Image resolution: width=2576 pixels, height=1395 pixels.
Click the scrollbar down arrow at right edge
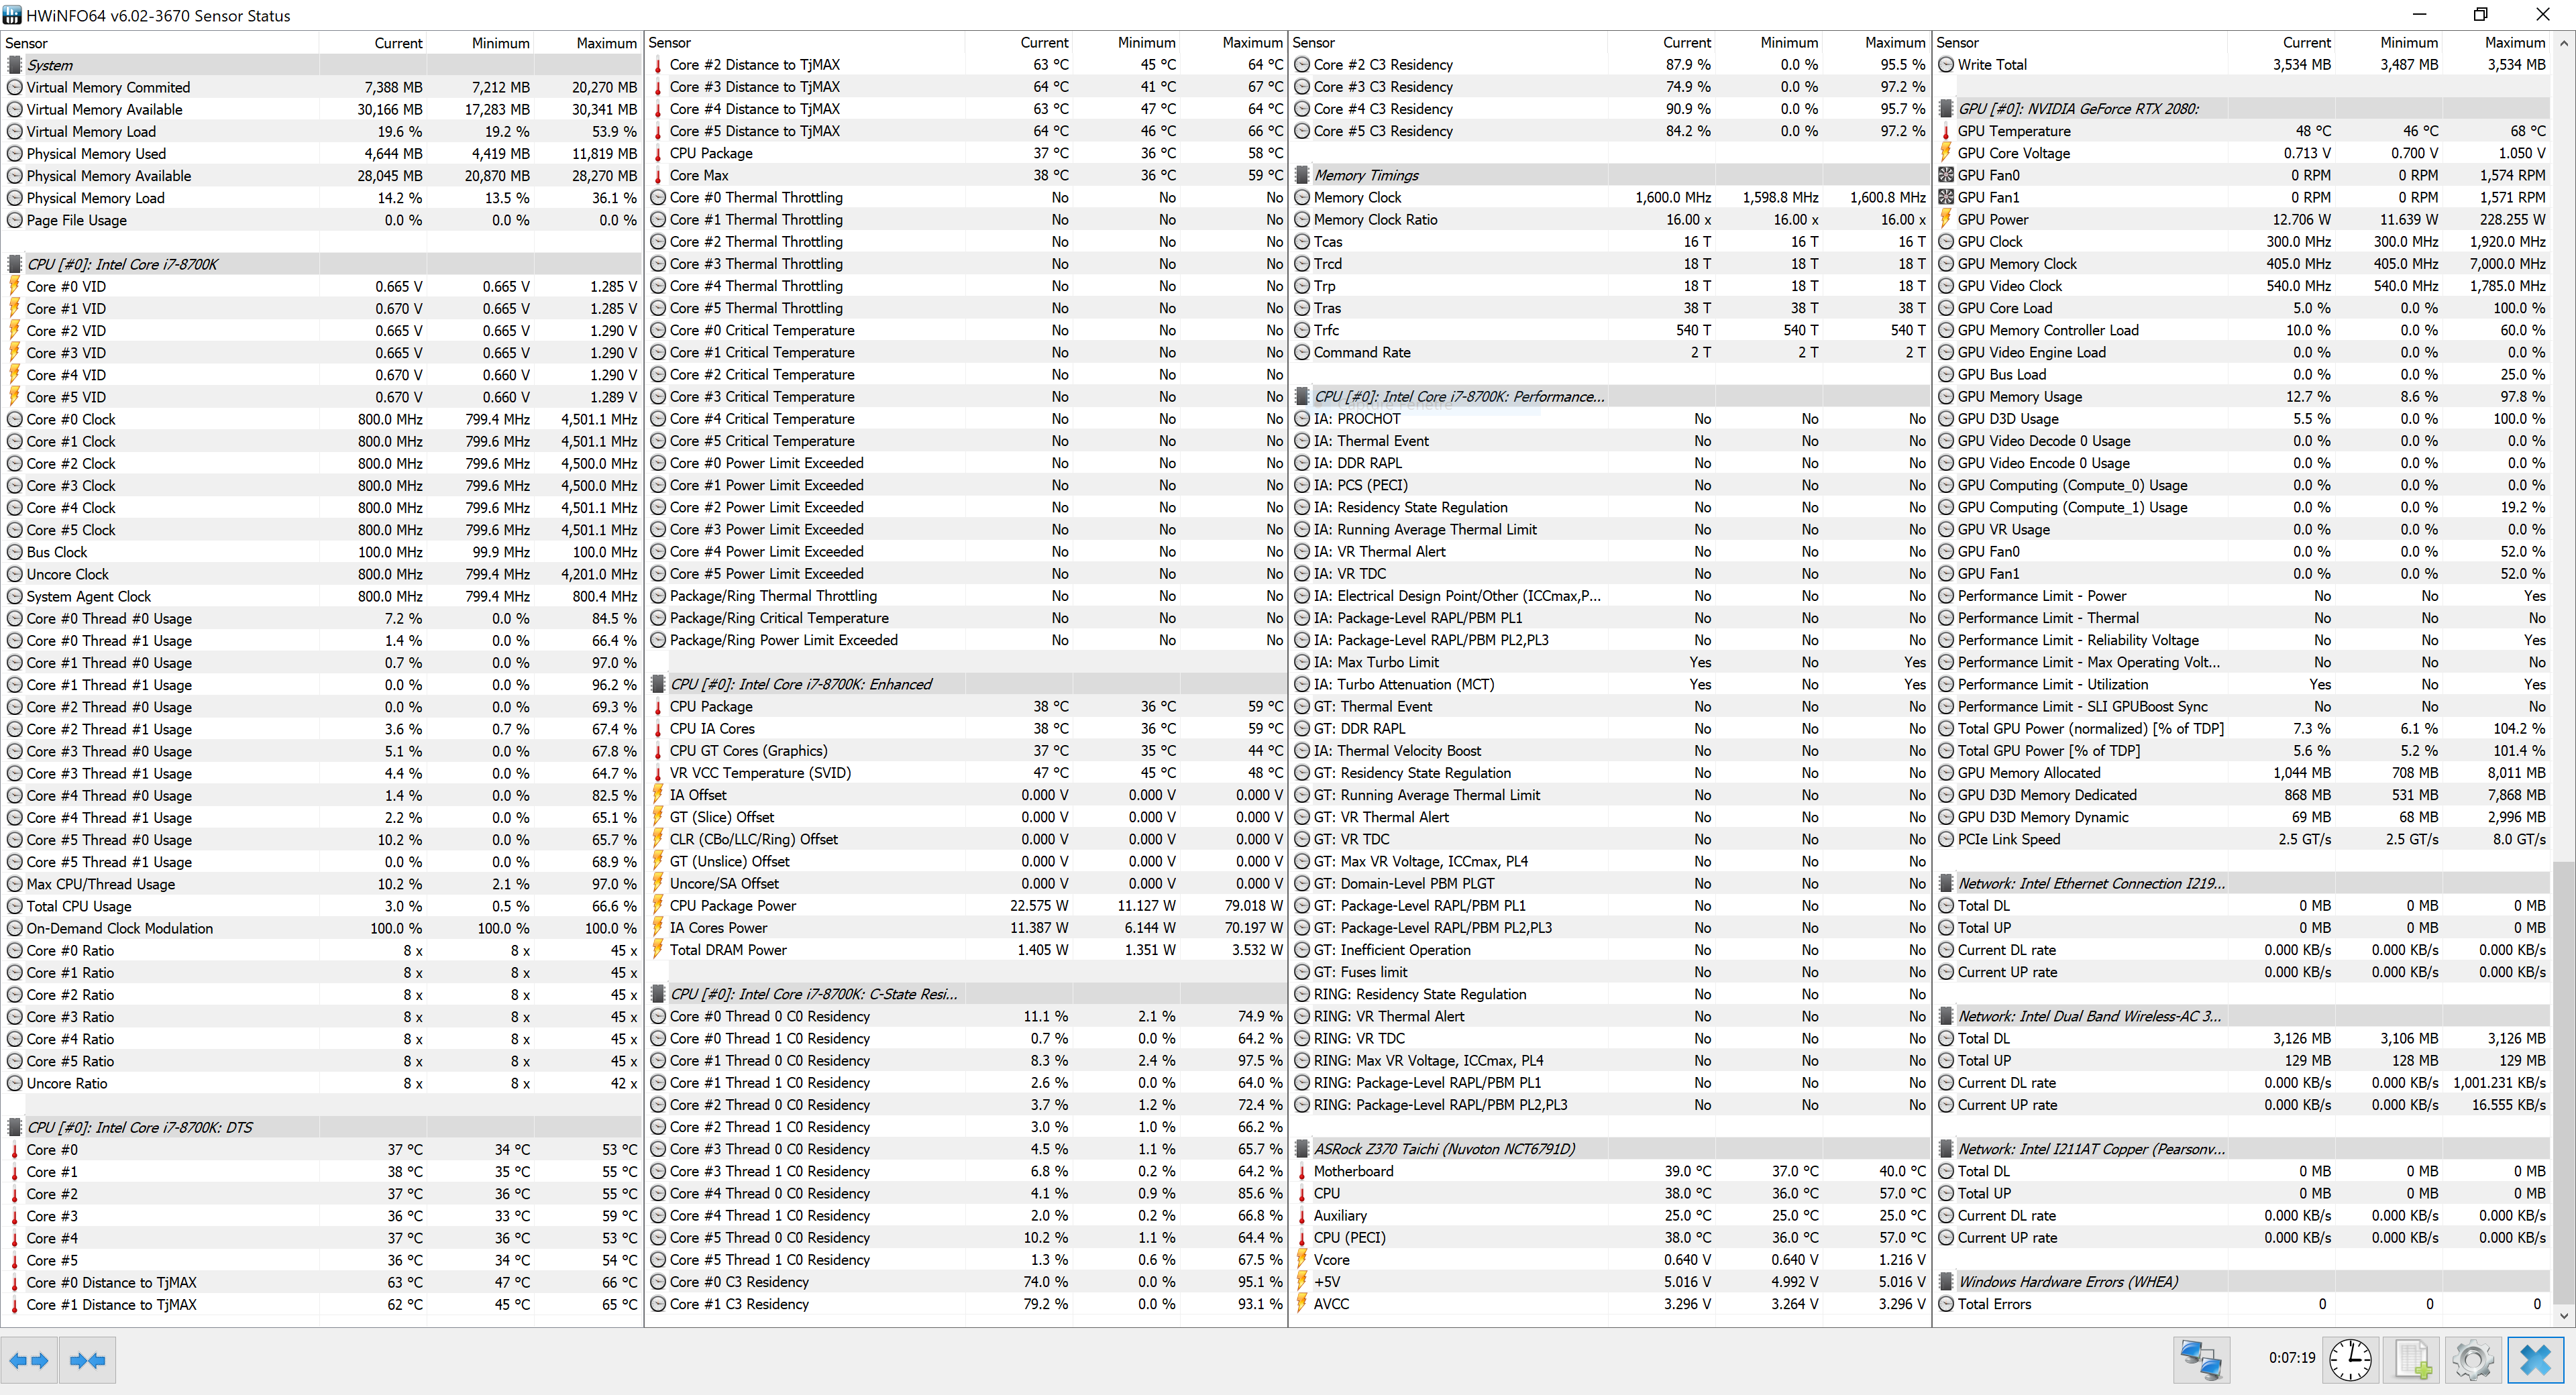point(2564,1317)
